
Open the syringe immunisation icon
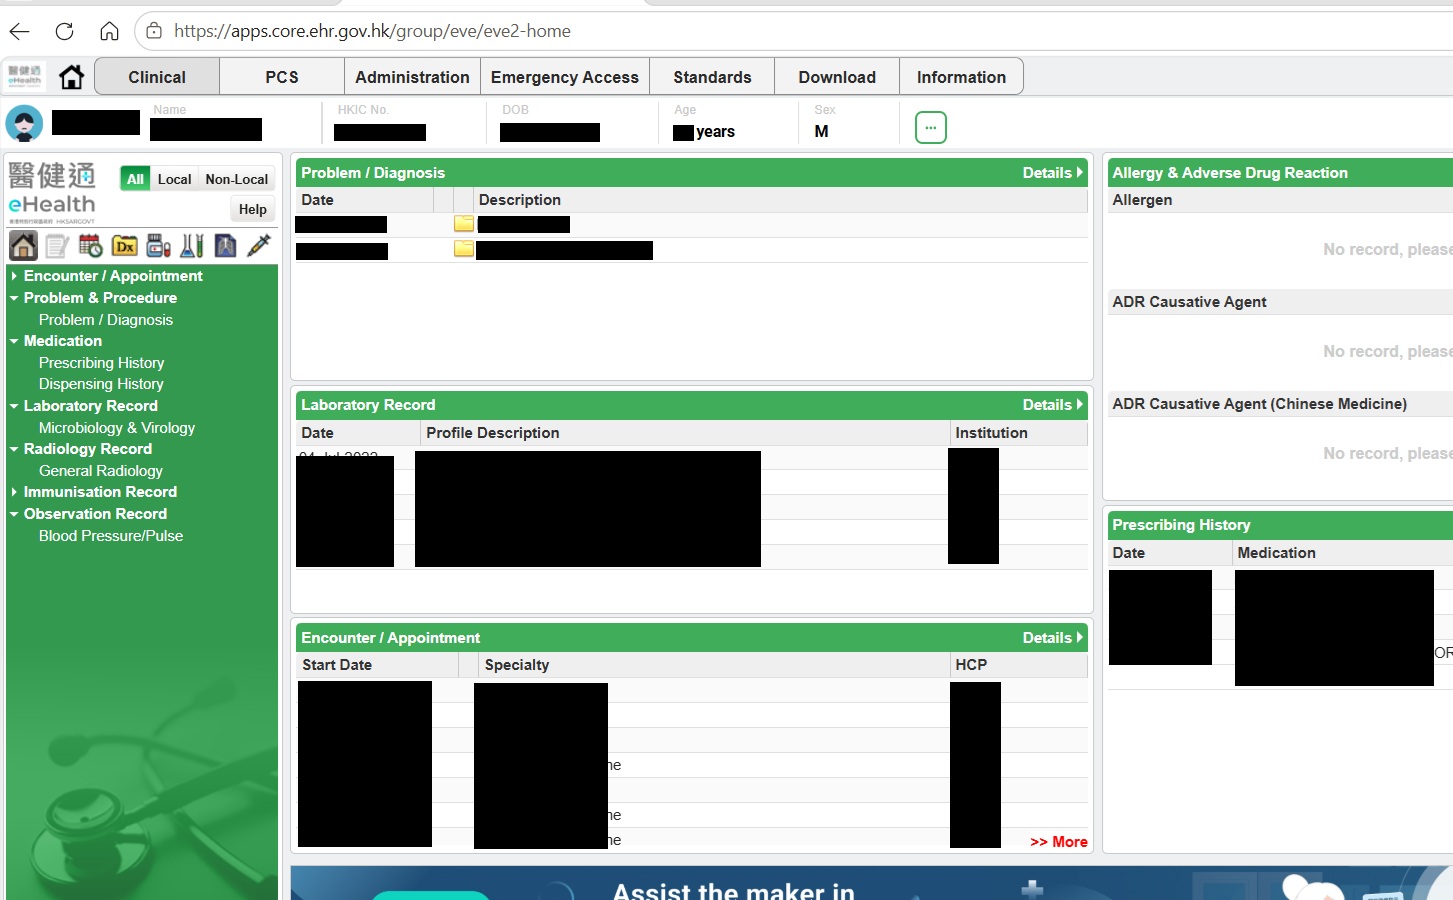pos(259,245)
